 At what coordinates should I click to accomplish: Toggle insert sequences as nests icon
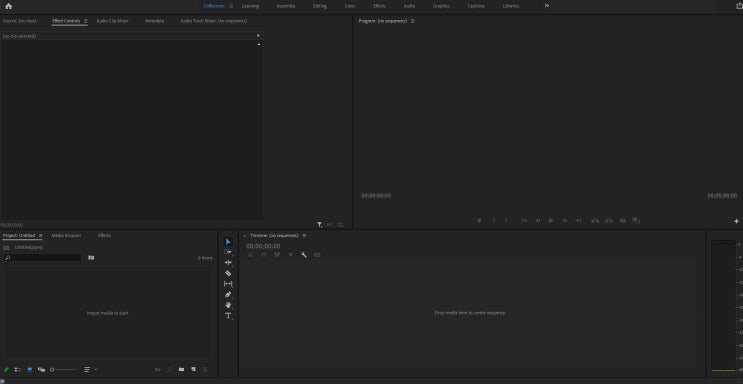tap(251, 255)
